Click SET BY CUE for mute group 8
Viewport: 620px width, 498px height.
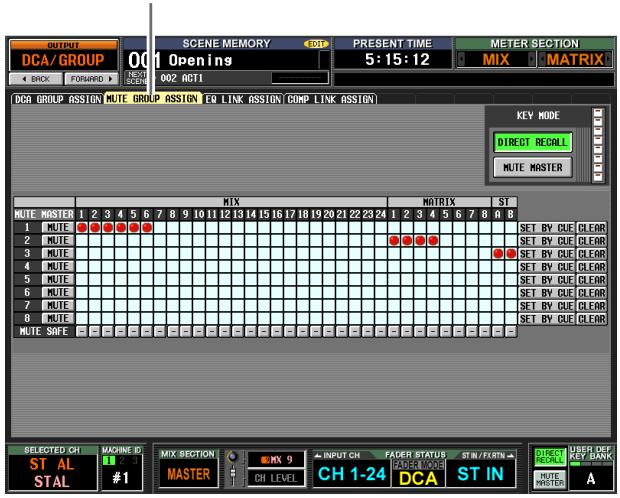[x=546, y=319]
